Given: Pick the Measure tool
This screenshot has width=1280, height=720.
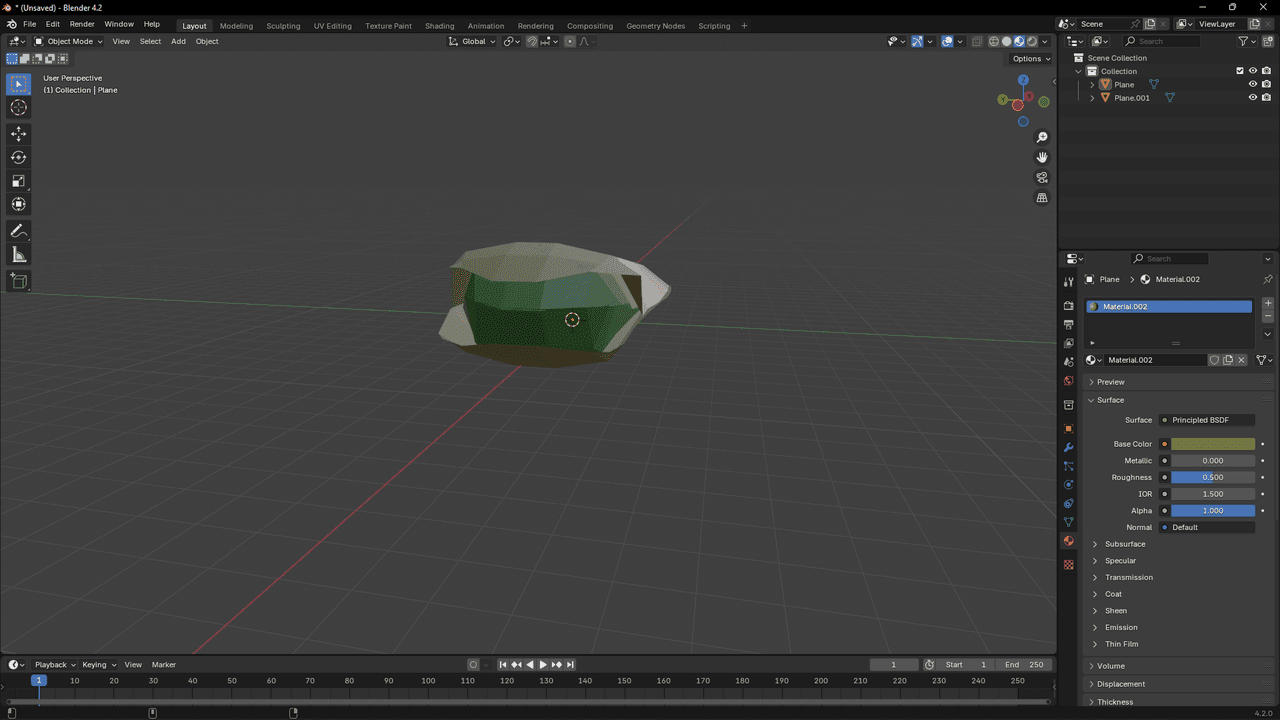Looking at the screenshot, I should pyautogui.click(x=19, y=255).
